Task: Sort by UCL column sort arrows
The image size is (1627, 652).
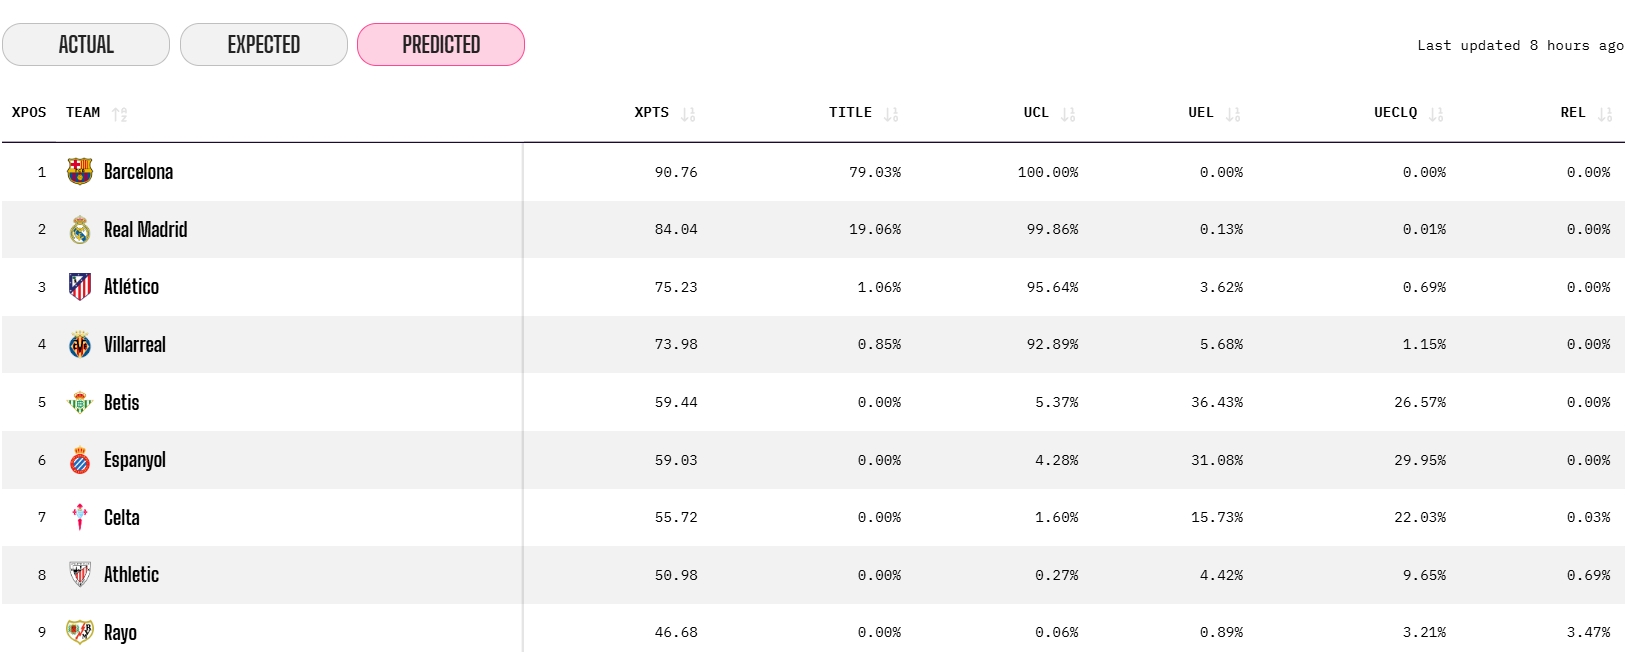Action: (x=1068, y=114)
